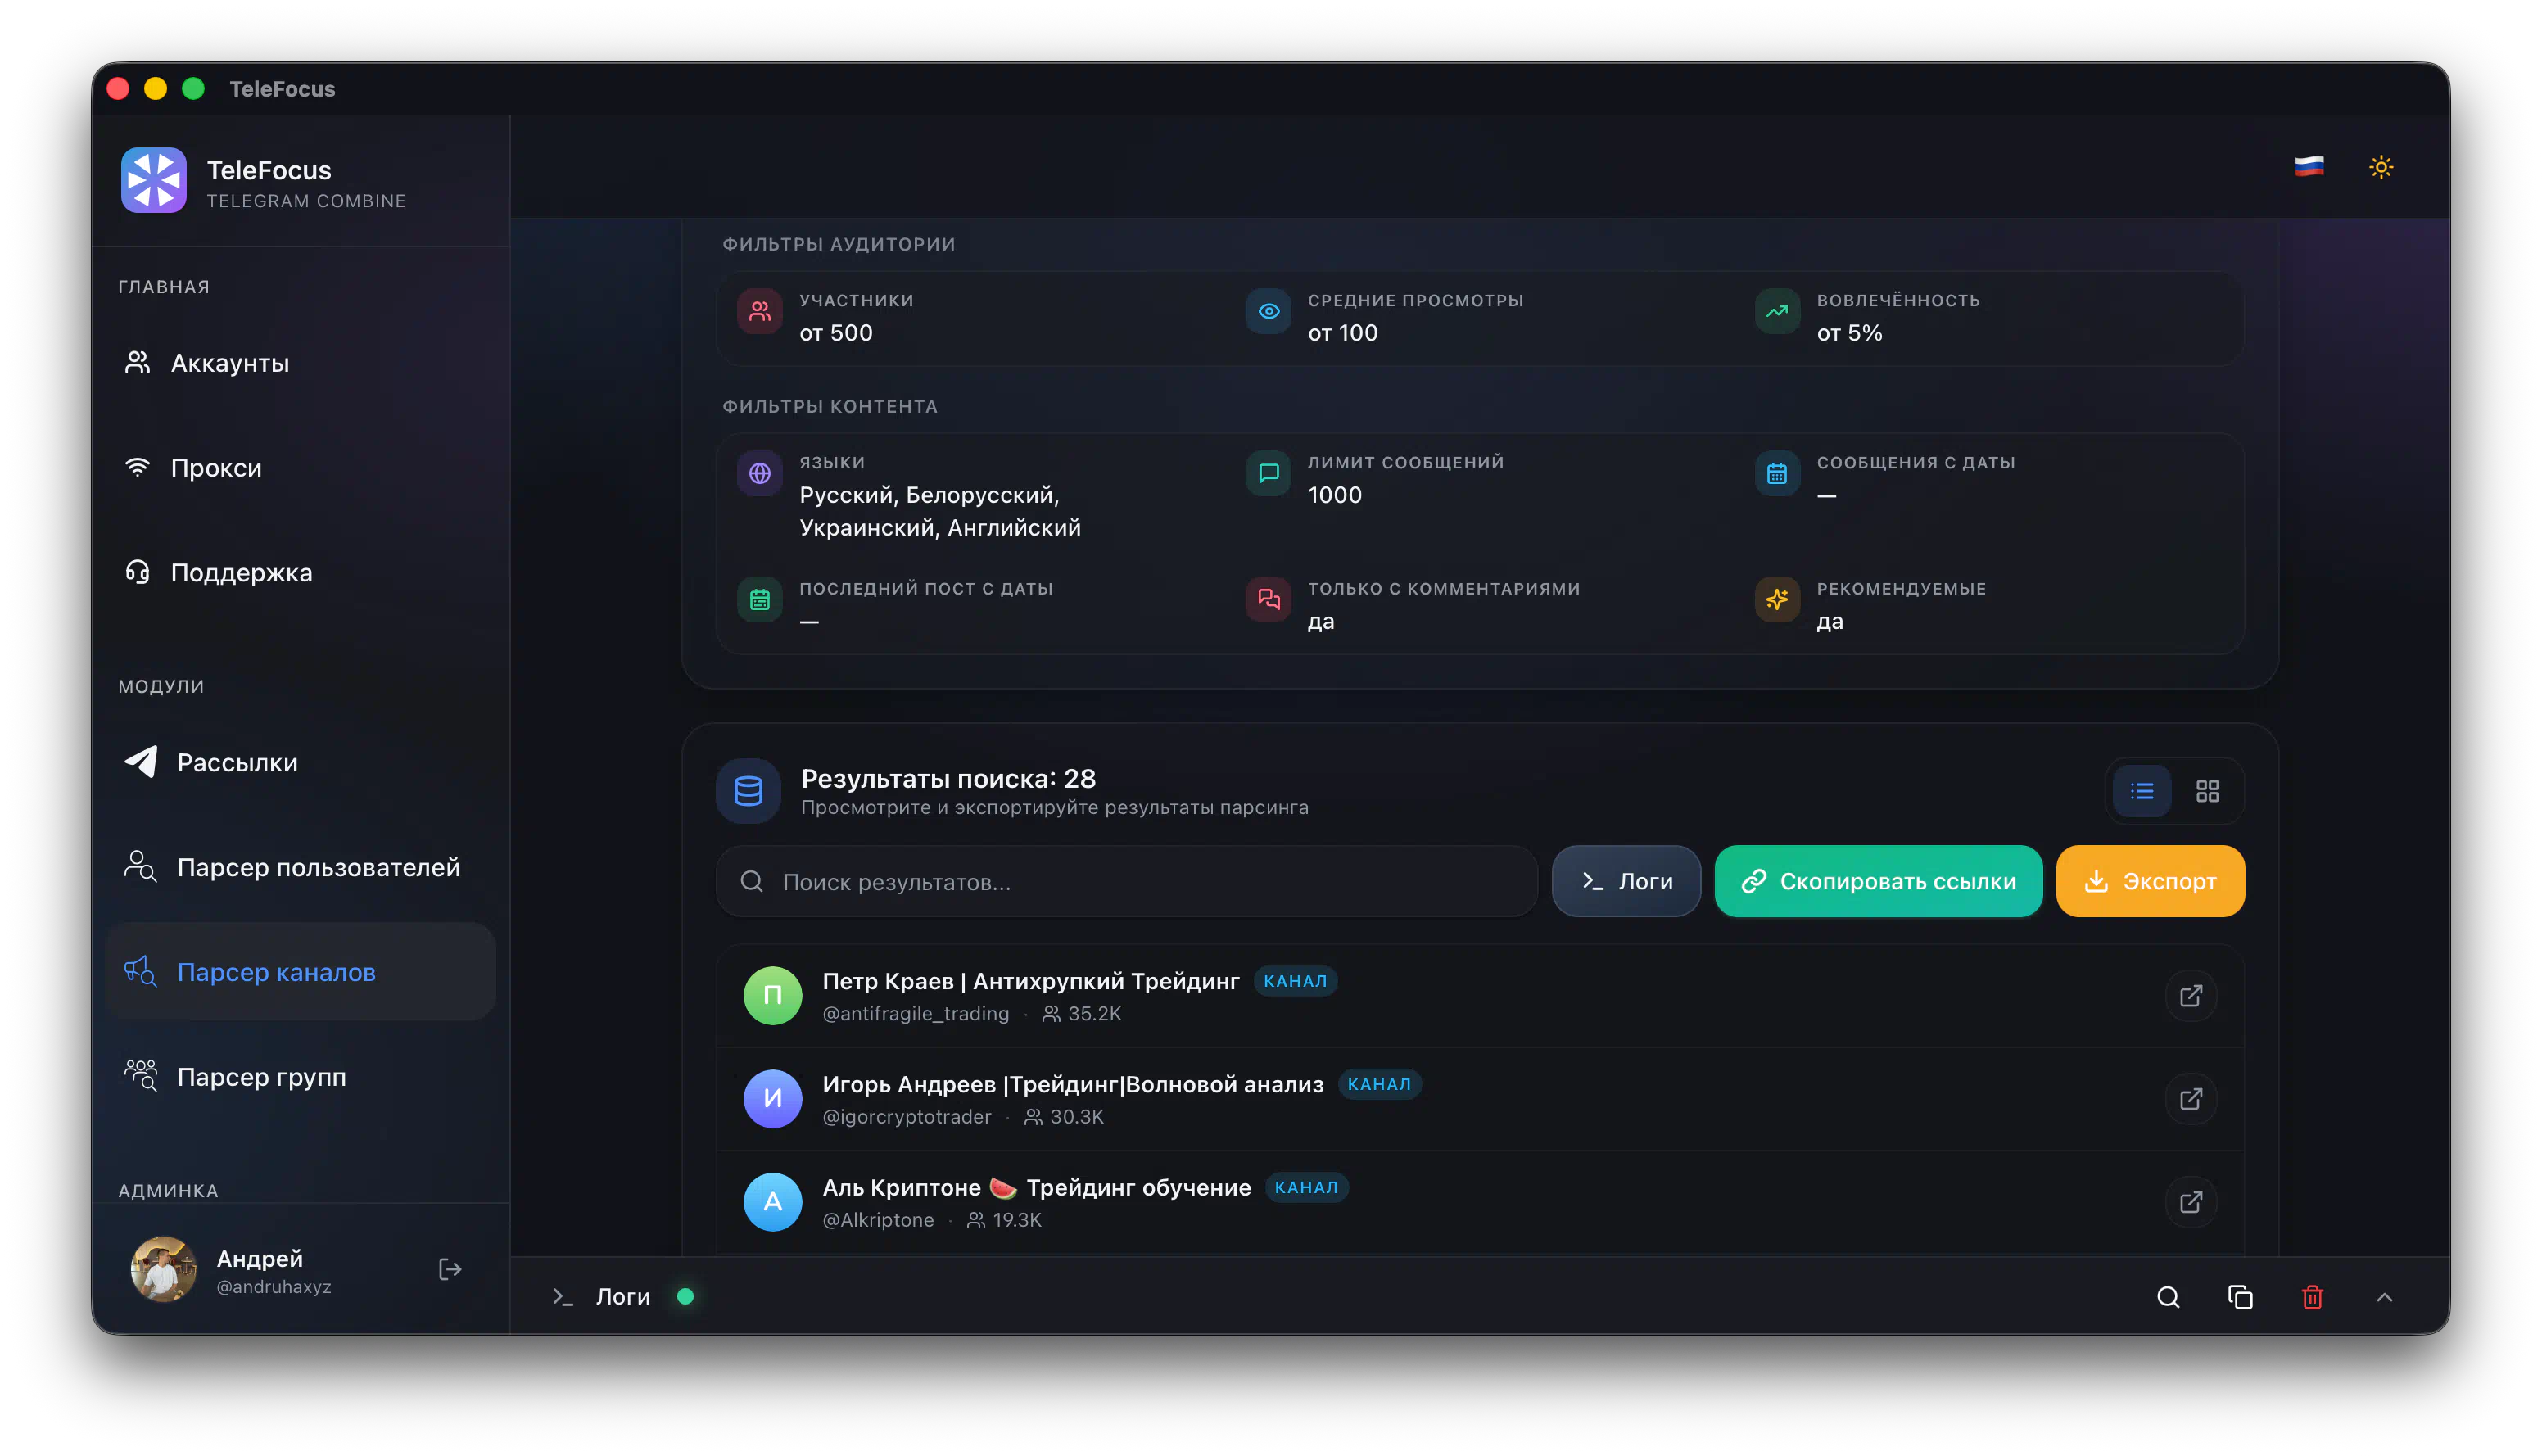
Task: Click the blue А avatar of Аль Криптоне
Action: 773,1202
